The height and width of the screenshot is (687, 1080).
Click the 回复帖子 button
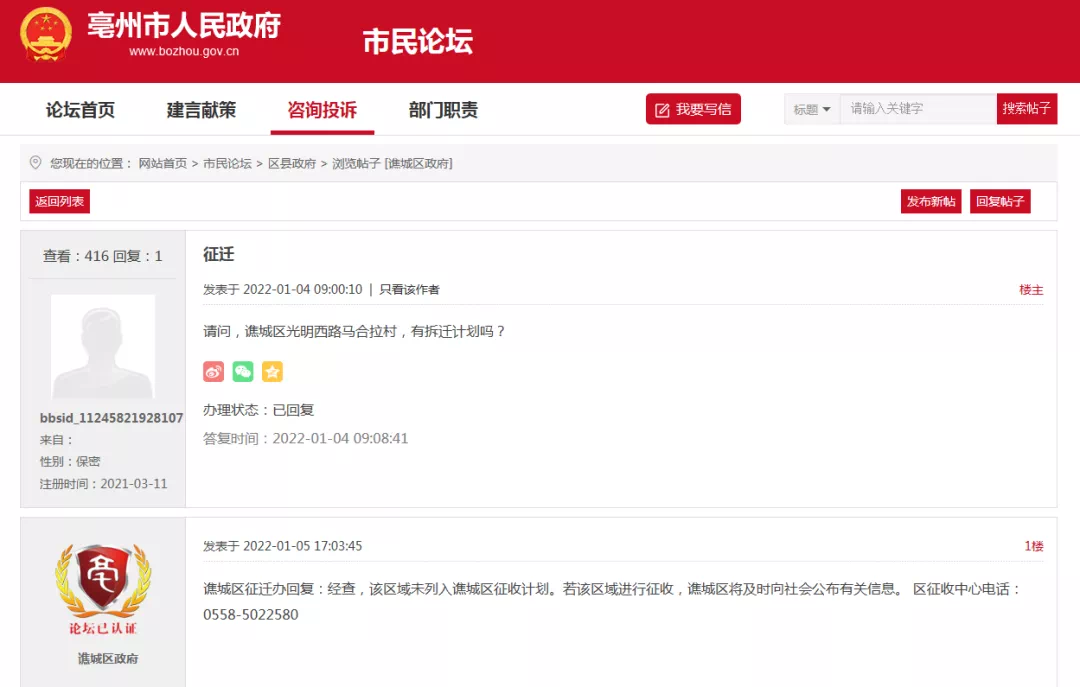point(1000,202)
